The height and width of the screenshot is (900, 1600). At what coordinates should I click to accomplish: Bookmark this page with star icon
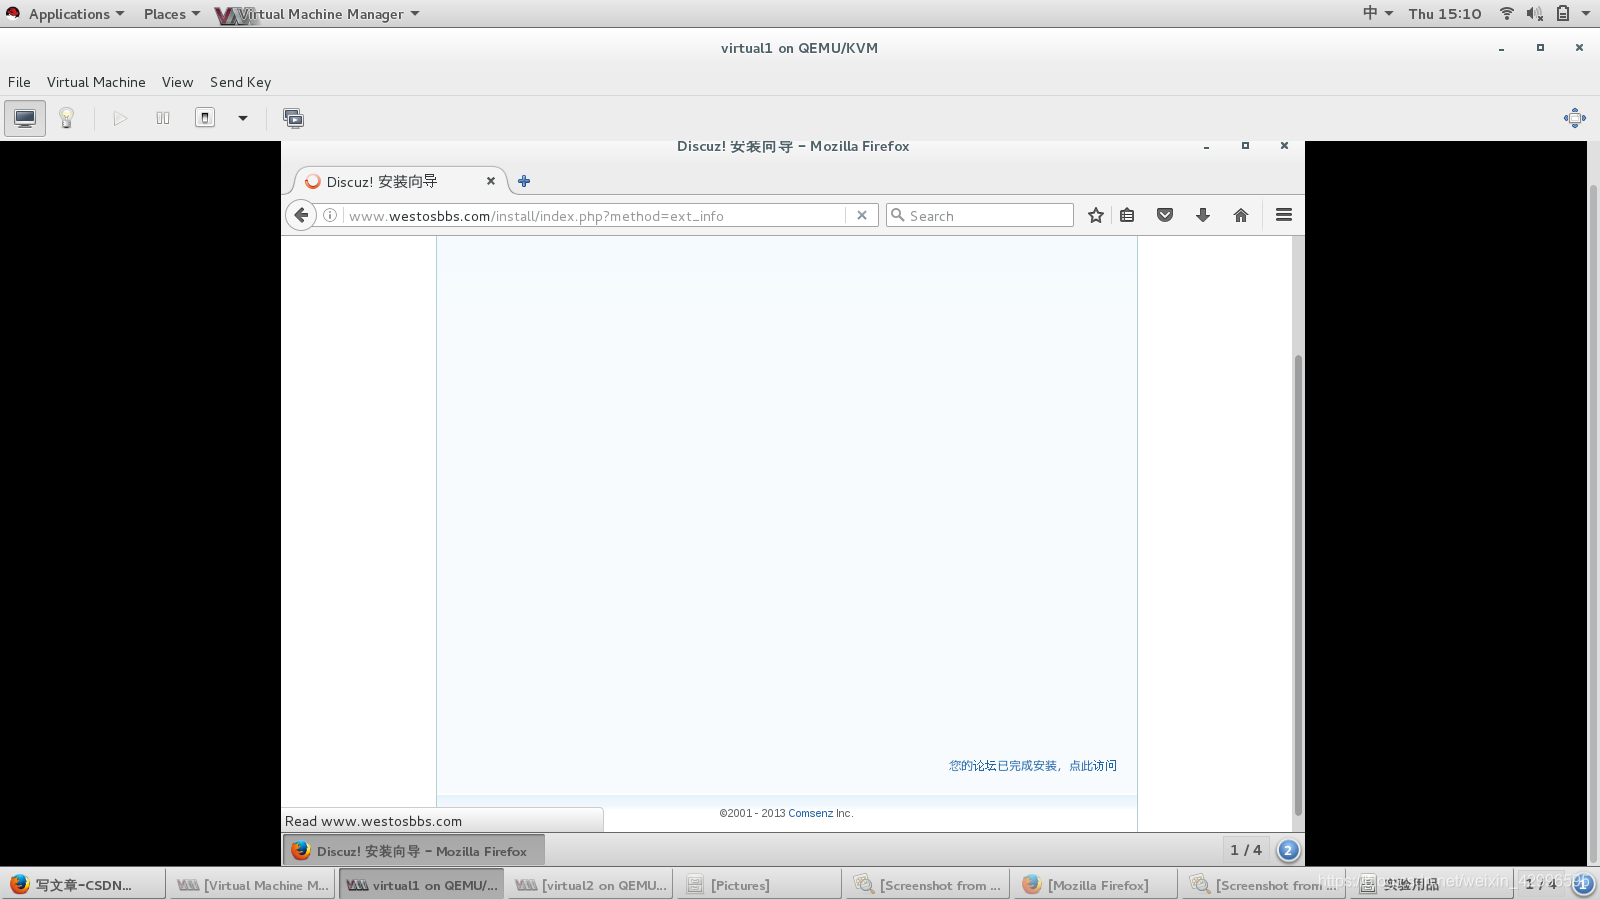(x=1096, y=215)
